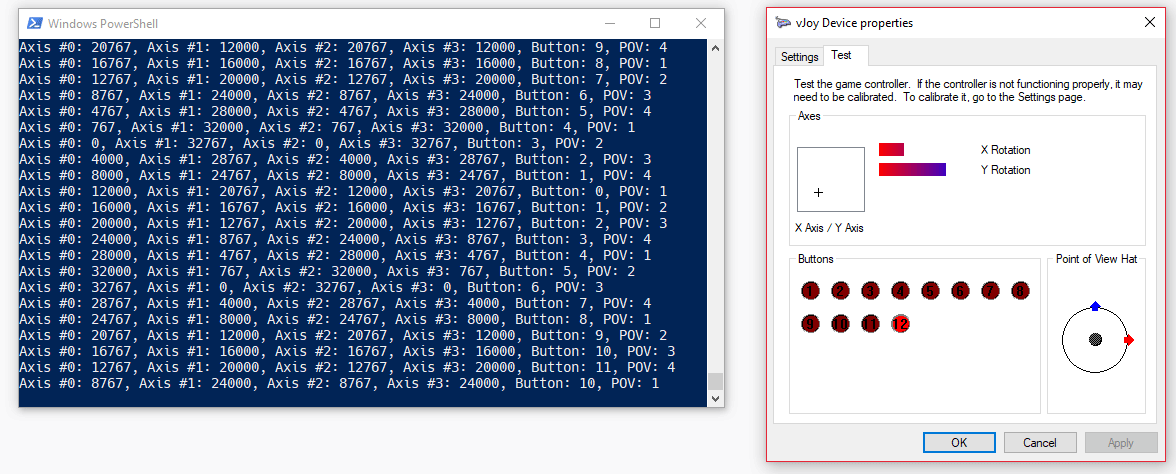Click the line starting 'Axis #0: 767'

click(327, 128)
